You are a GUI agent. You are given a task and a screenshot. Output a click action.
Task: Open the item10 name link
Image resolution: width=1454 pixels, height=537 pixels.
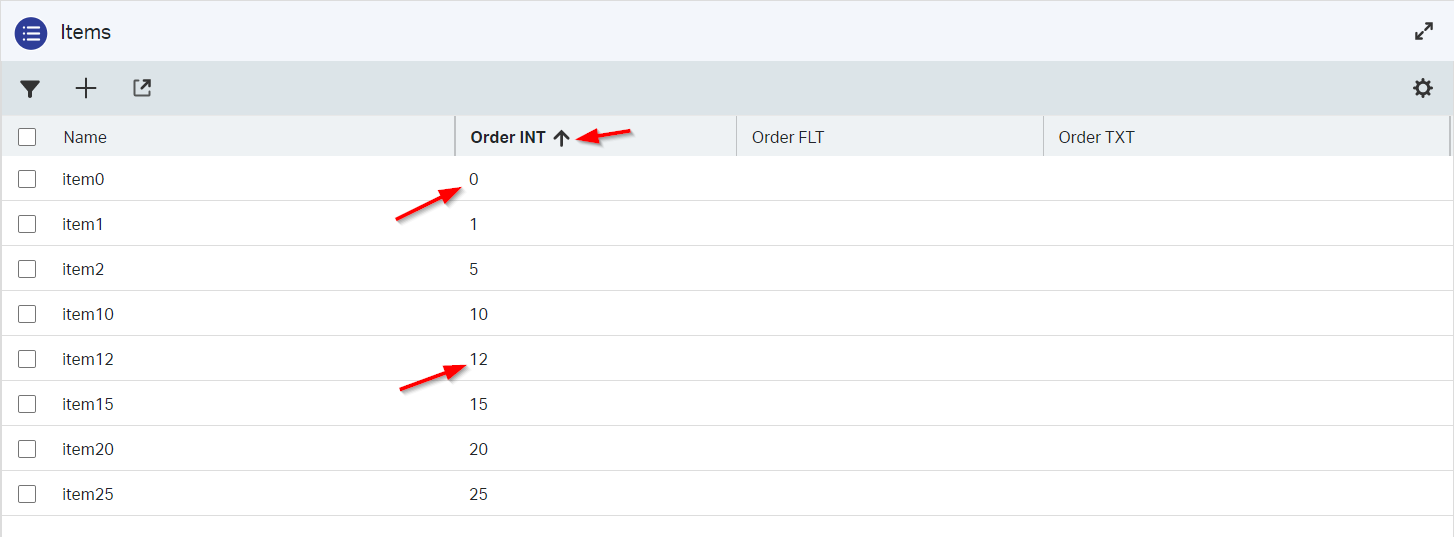(x=88, y=314)
